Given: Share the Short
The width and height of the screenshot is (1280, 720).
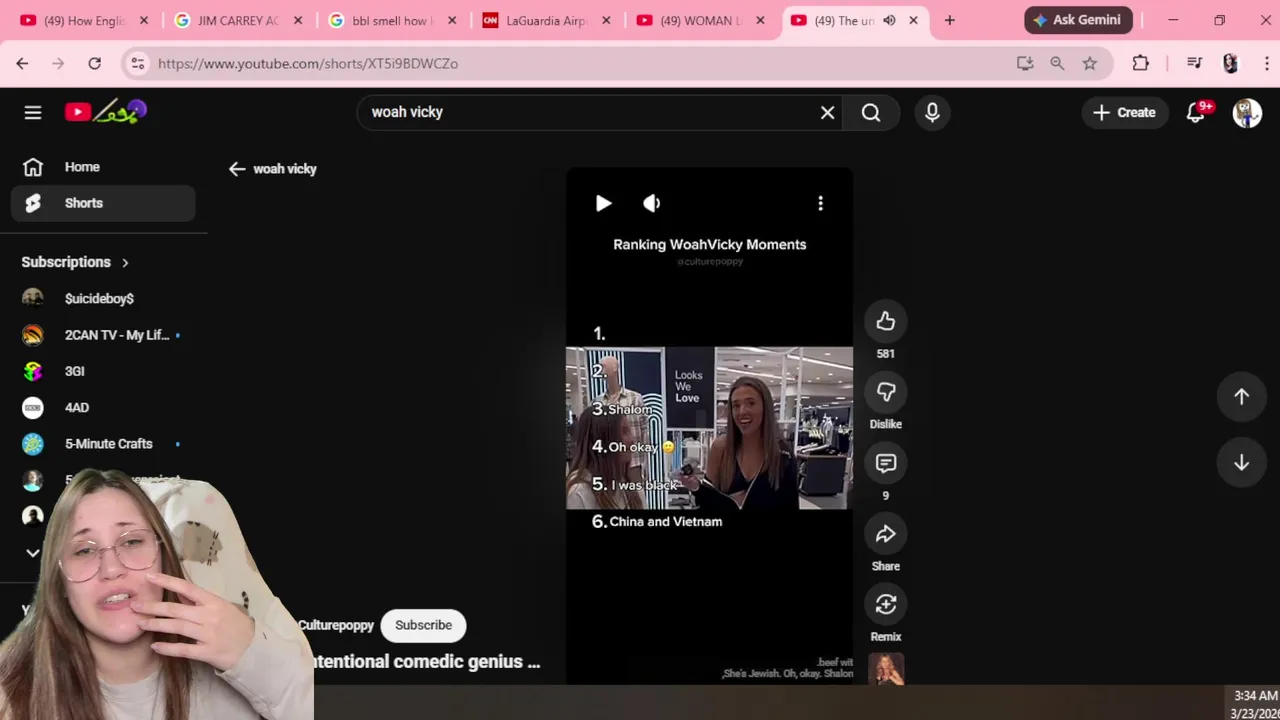Looking at the screenshot, I should [x=885, y=534].
